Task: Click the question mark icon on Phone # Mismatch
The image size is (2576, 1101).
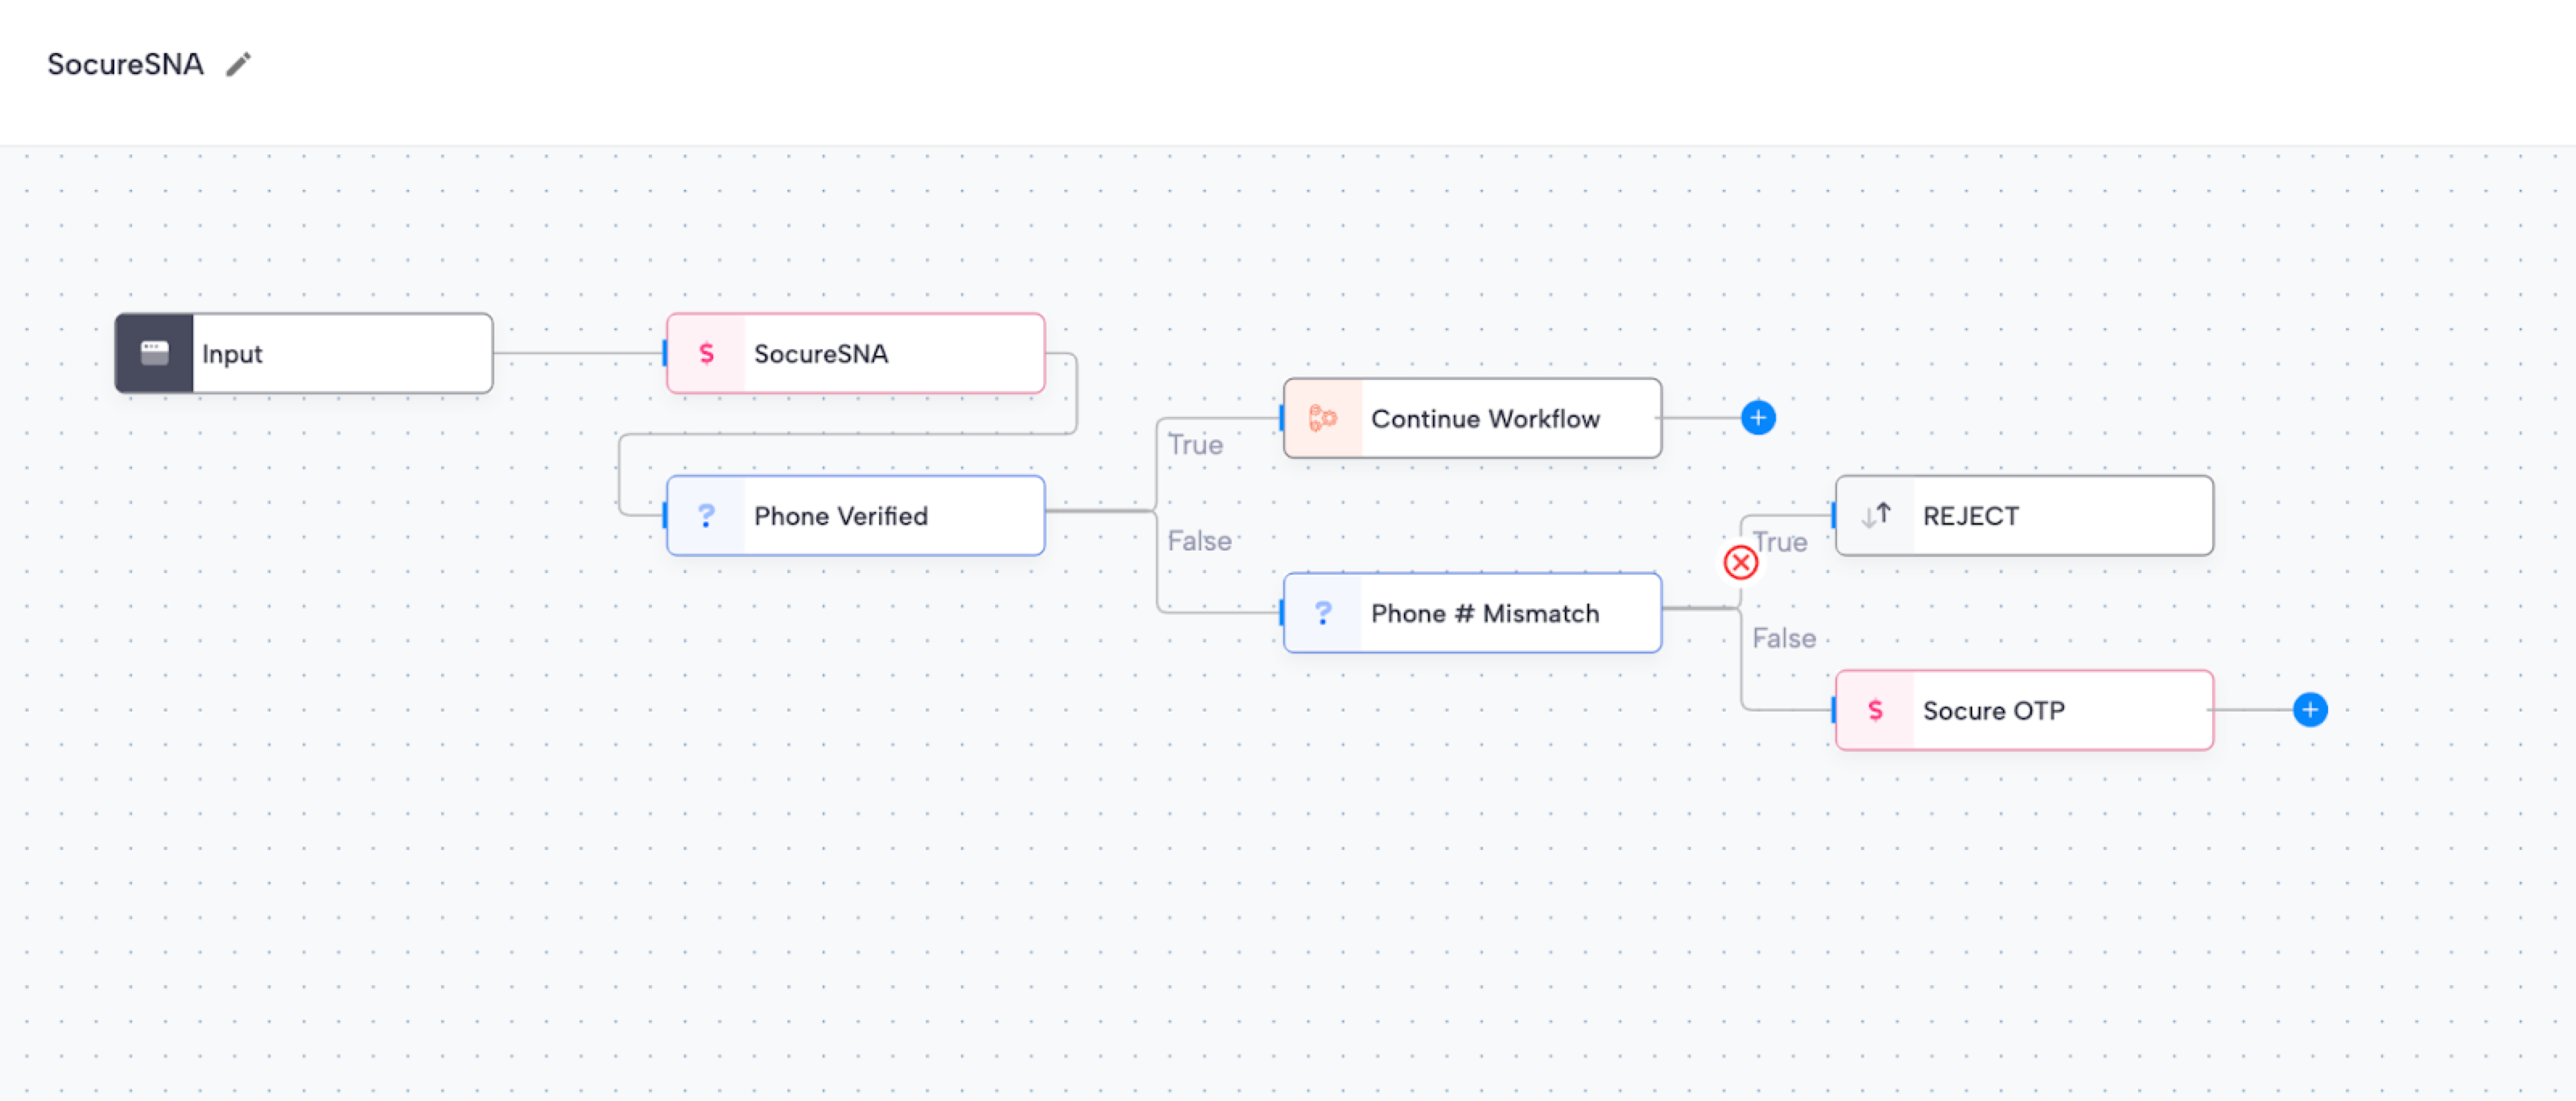Action: click(1322, 613)
